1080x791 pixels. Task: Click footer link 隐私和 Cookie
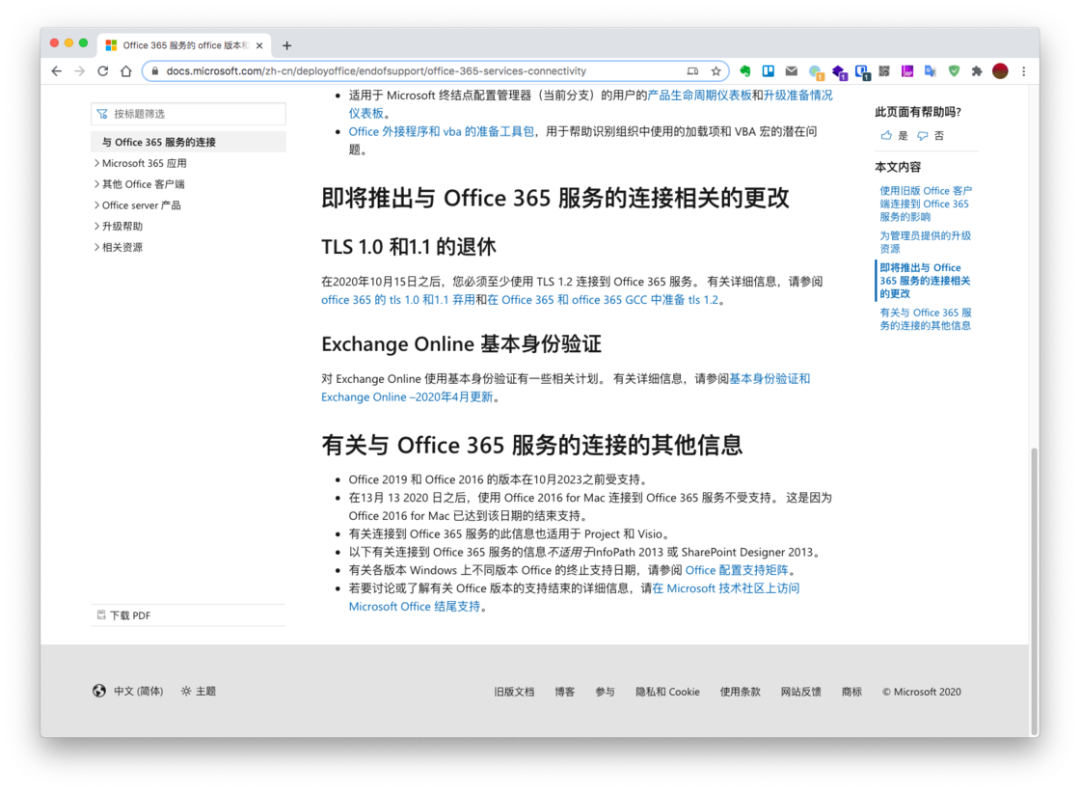(x=667, y=692)
